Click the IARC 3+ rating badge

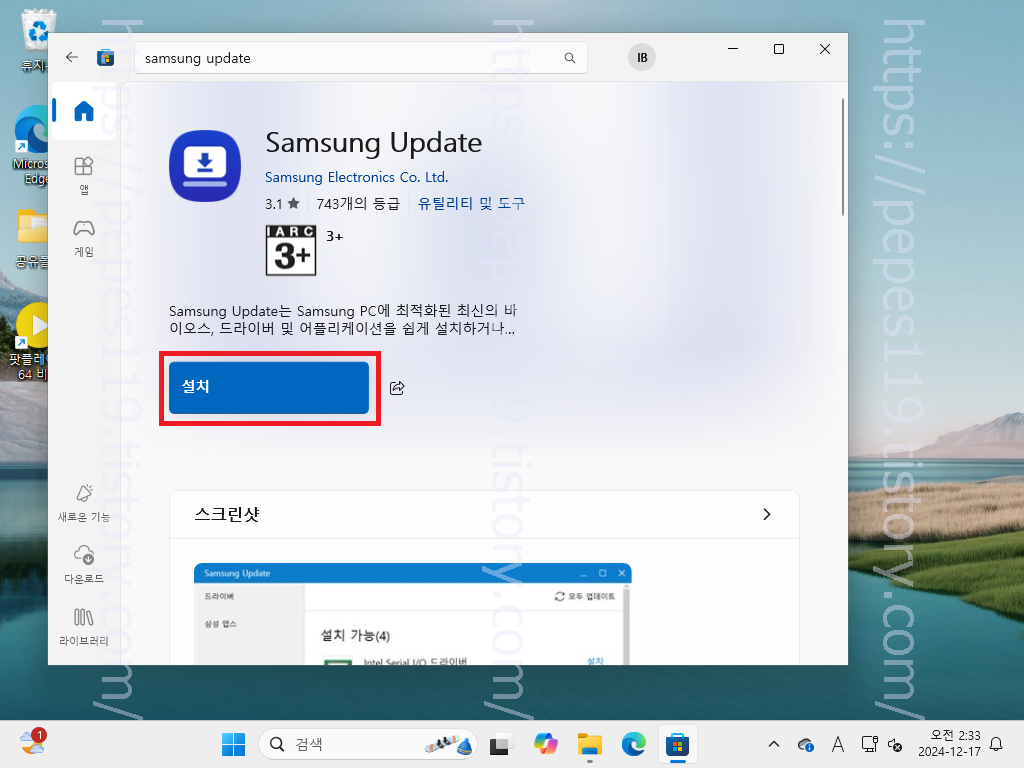[291, 250]
